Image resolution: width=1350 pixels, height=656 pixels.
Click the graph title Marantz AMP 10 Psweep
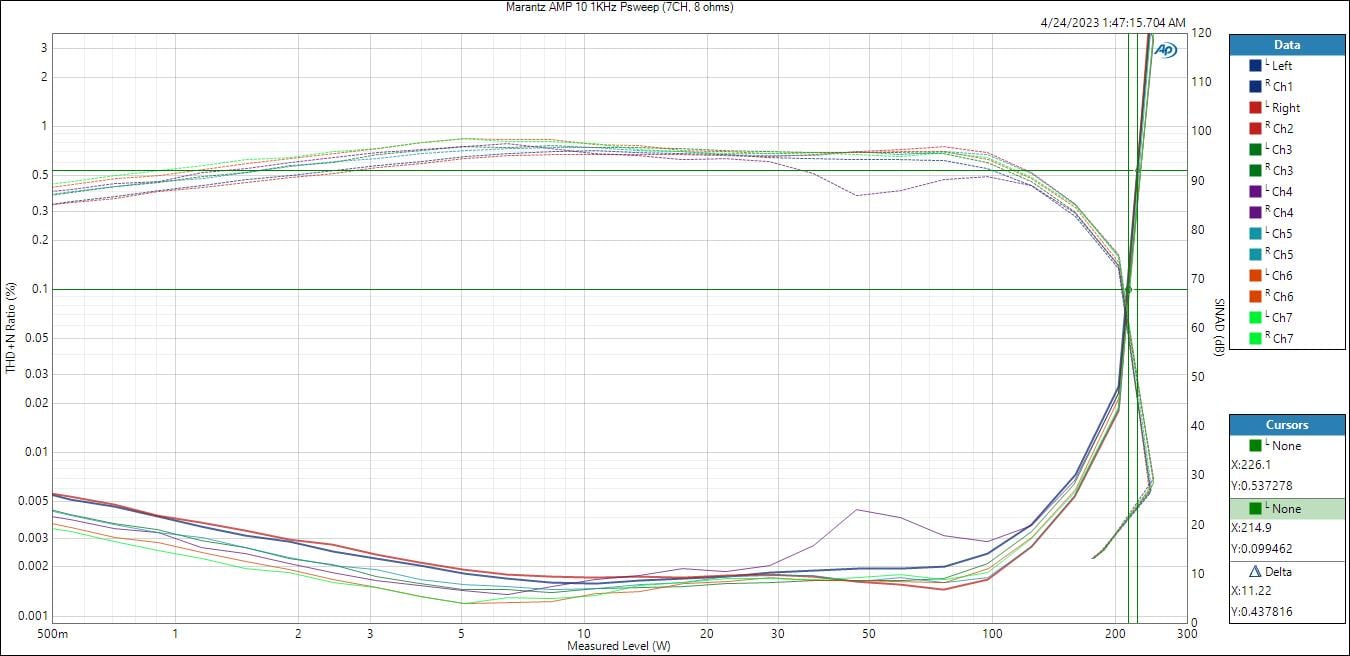620,7
